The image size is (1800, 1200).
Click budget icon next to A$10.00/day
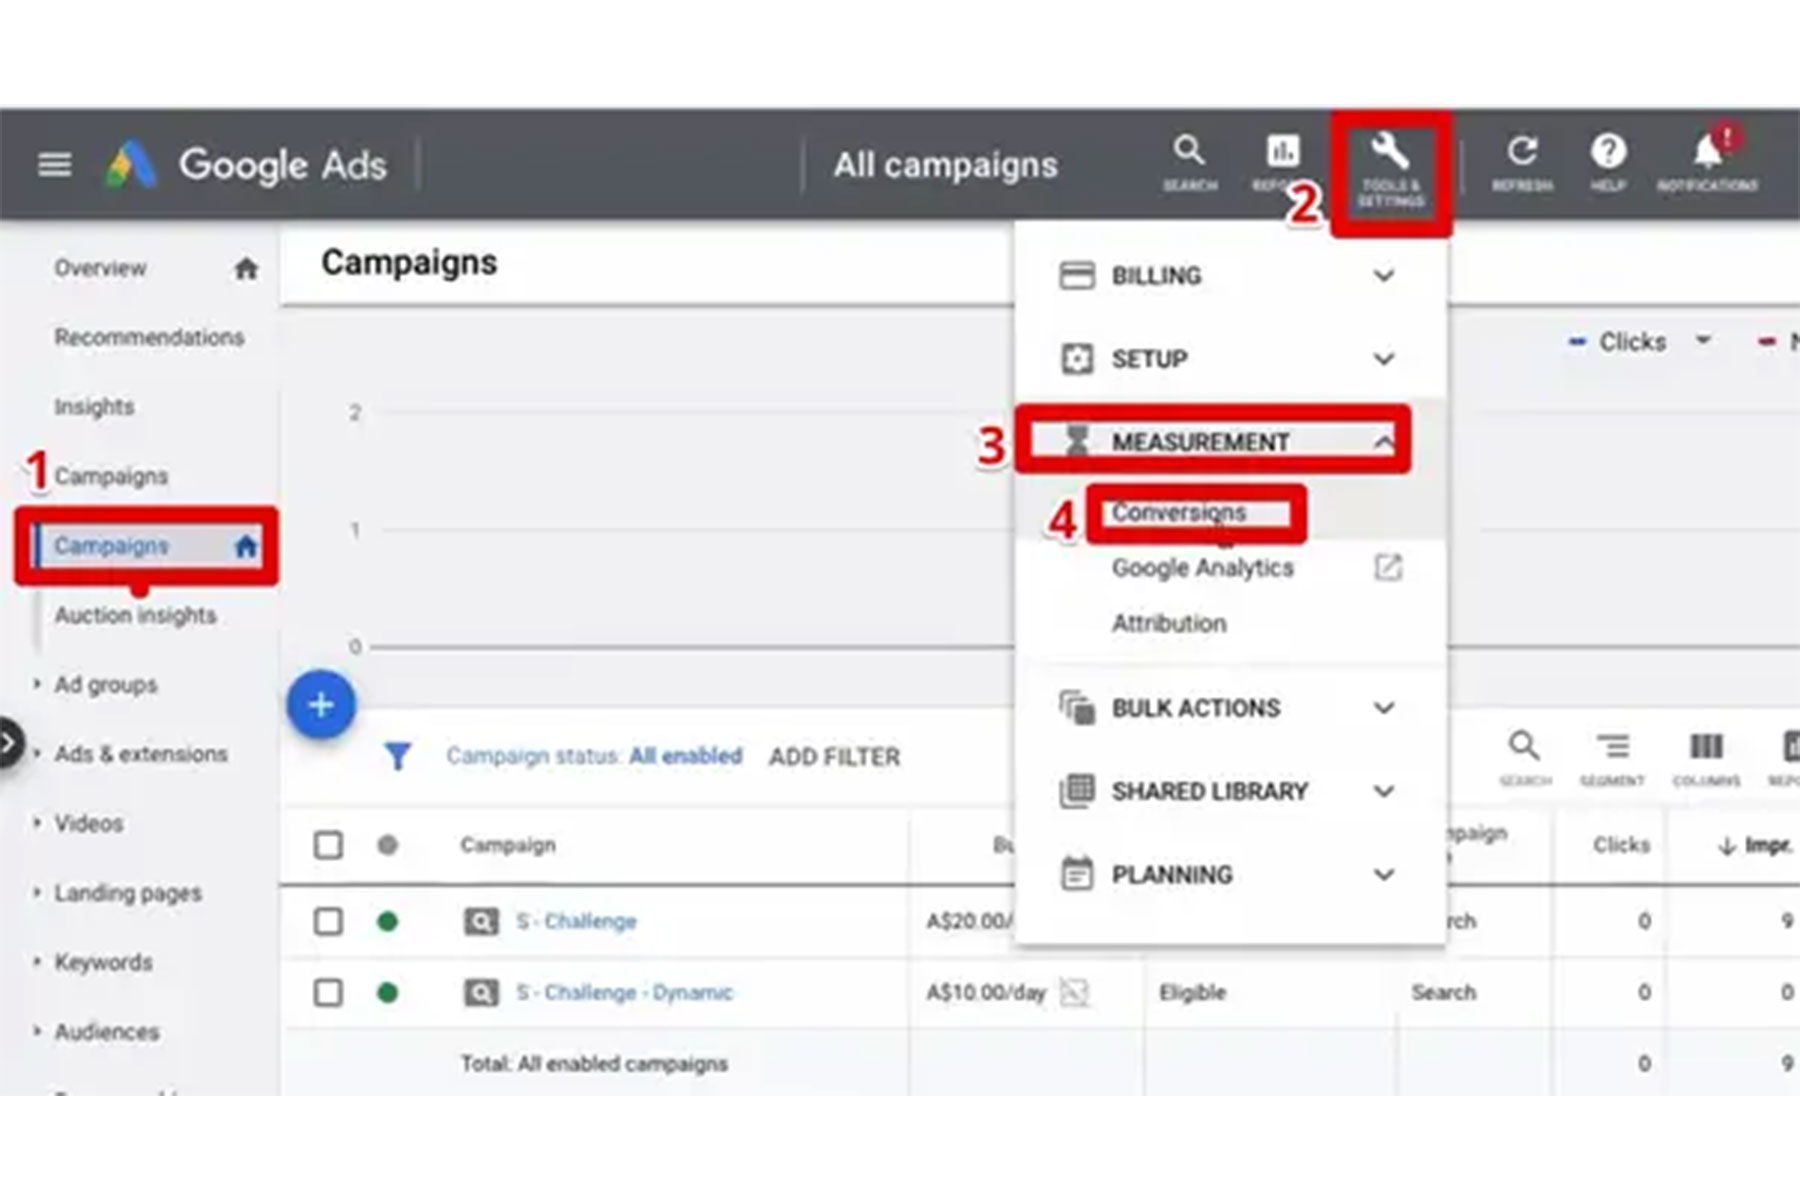(1073, 993)
